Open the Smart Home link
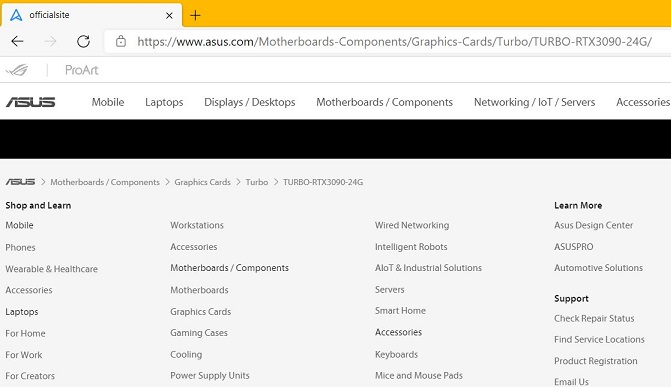The image size is (671, 387). pyautogui.click(x=400, y=311)
